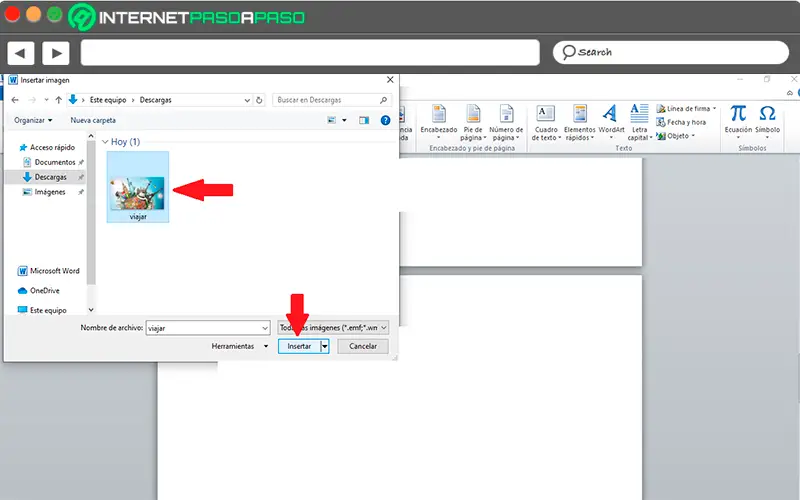Insert WordArt from the ribbon
This screenshot has width=800, height=500.
(x=611, y=121)
